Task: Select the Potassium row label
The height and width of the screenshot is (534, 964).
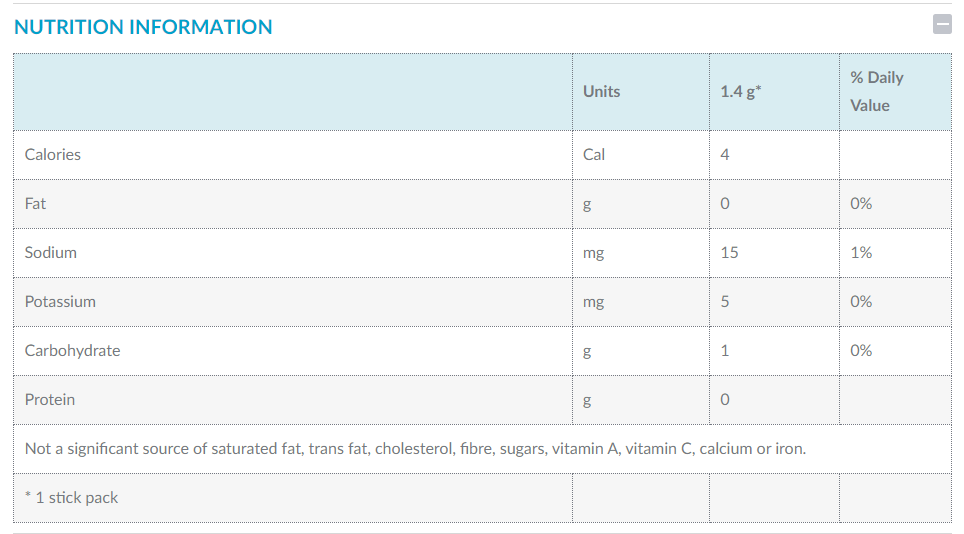Action: (60, 301)
